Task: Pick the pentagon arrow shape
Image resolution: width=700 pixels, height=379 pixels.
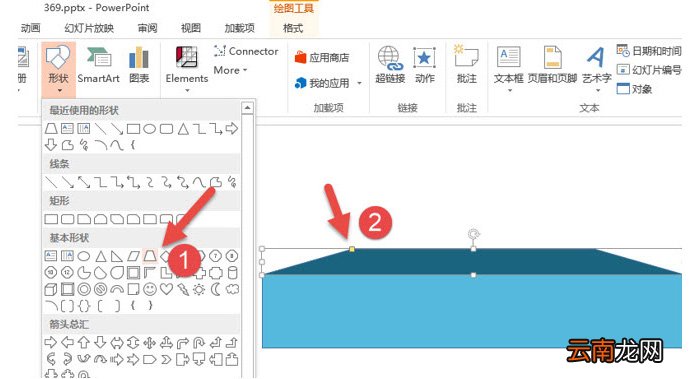Action: coord(150,359)
